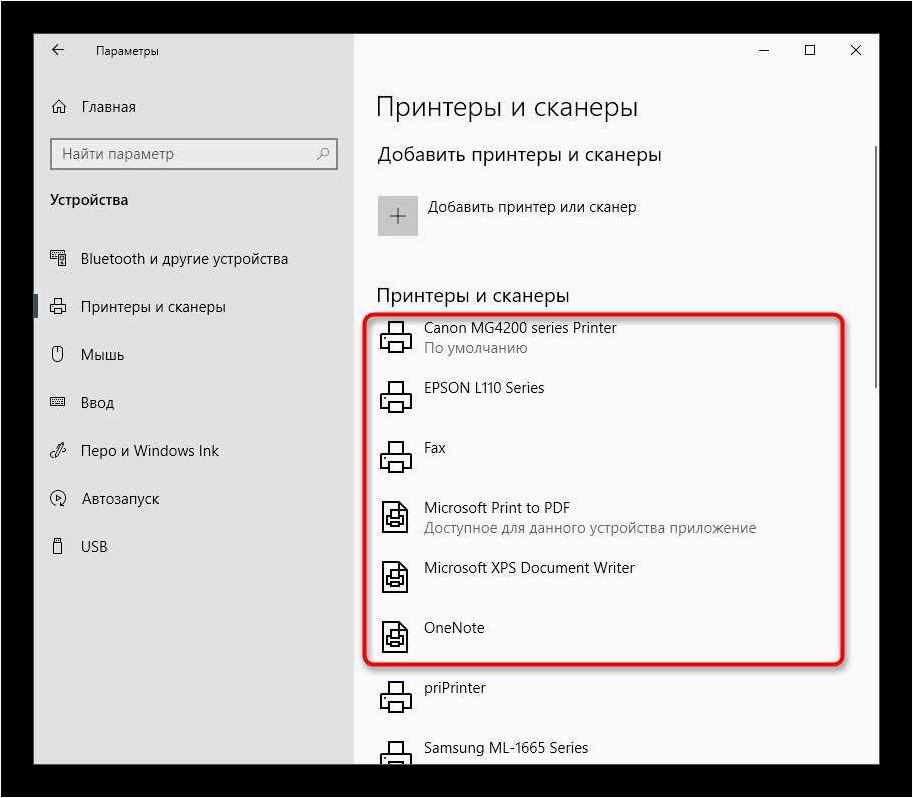Focus the Найти параметр search field
Screen dimensions: 913x798
(194, 154)
